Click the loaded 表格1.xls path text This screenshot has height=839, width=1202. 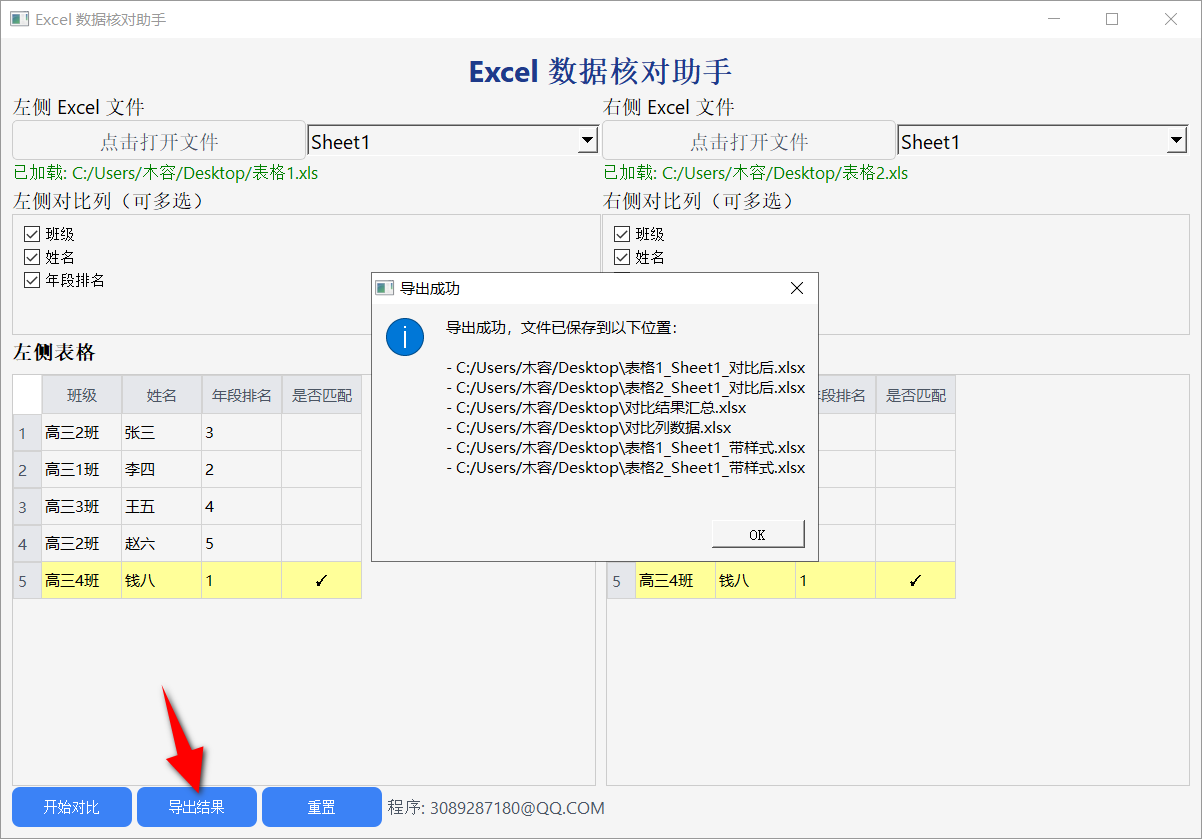[165, 172]
